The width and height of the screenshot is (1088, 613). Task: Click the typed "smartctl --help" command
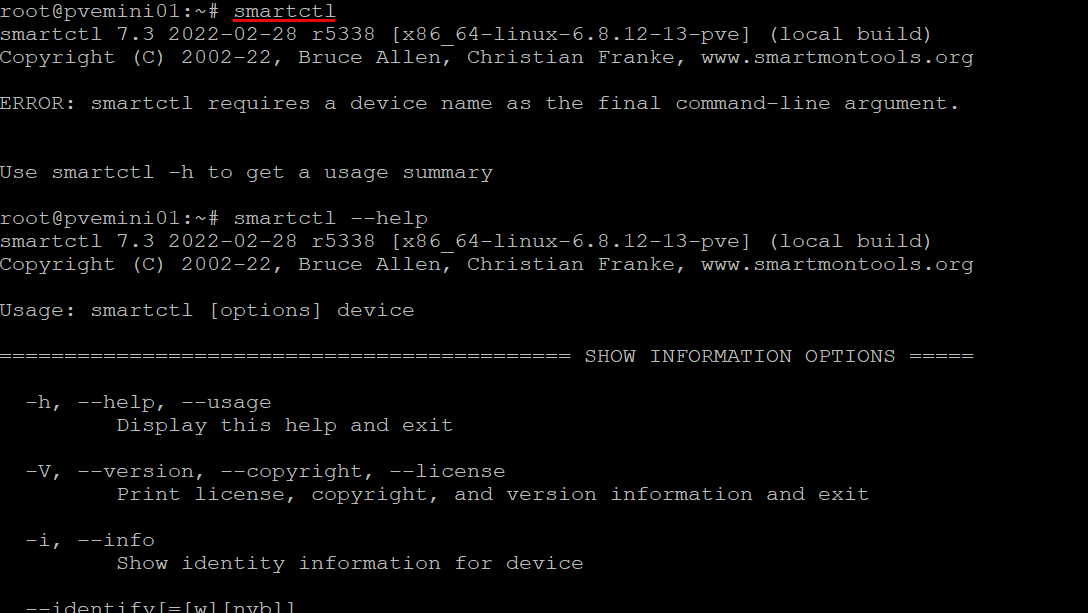(x=330, y=218)
